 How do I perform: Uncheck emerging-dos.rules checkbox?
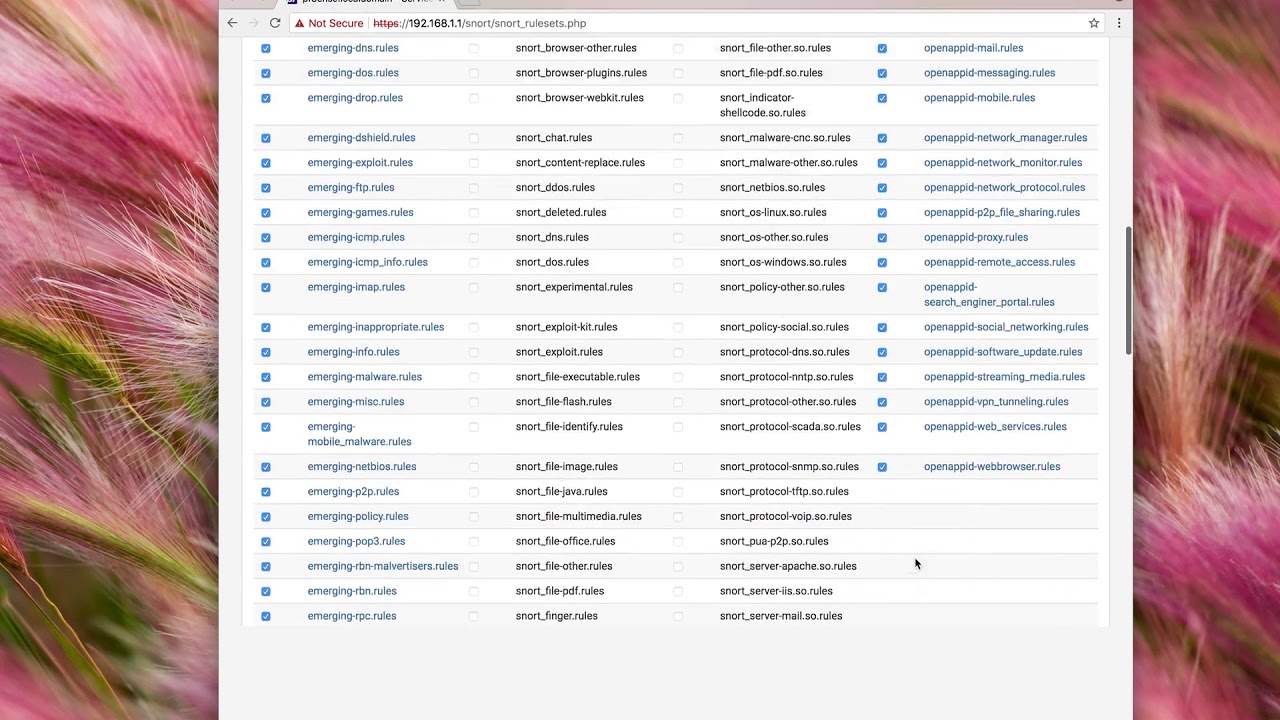(266, 73)
